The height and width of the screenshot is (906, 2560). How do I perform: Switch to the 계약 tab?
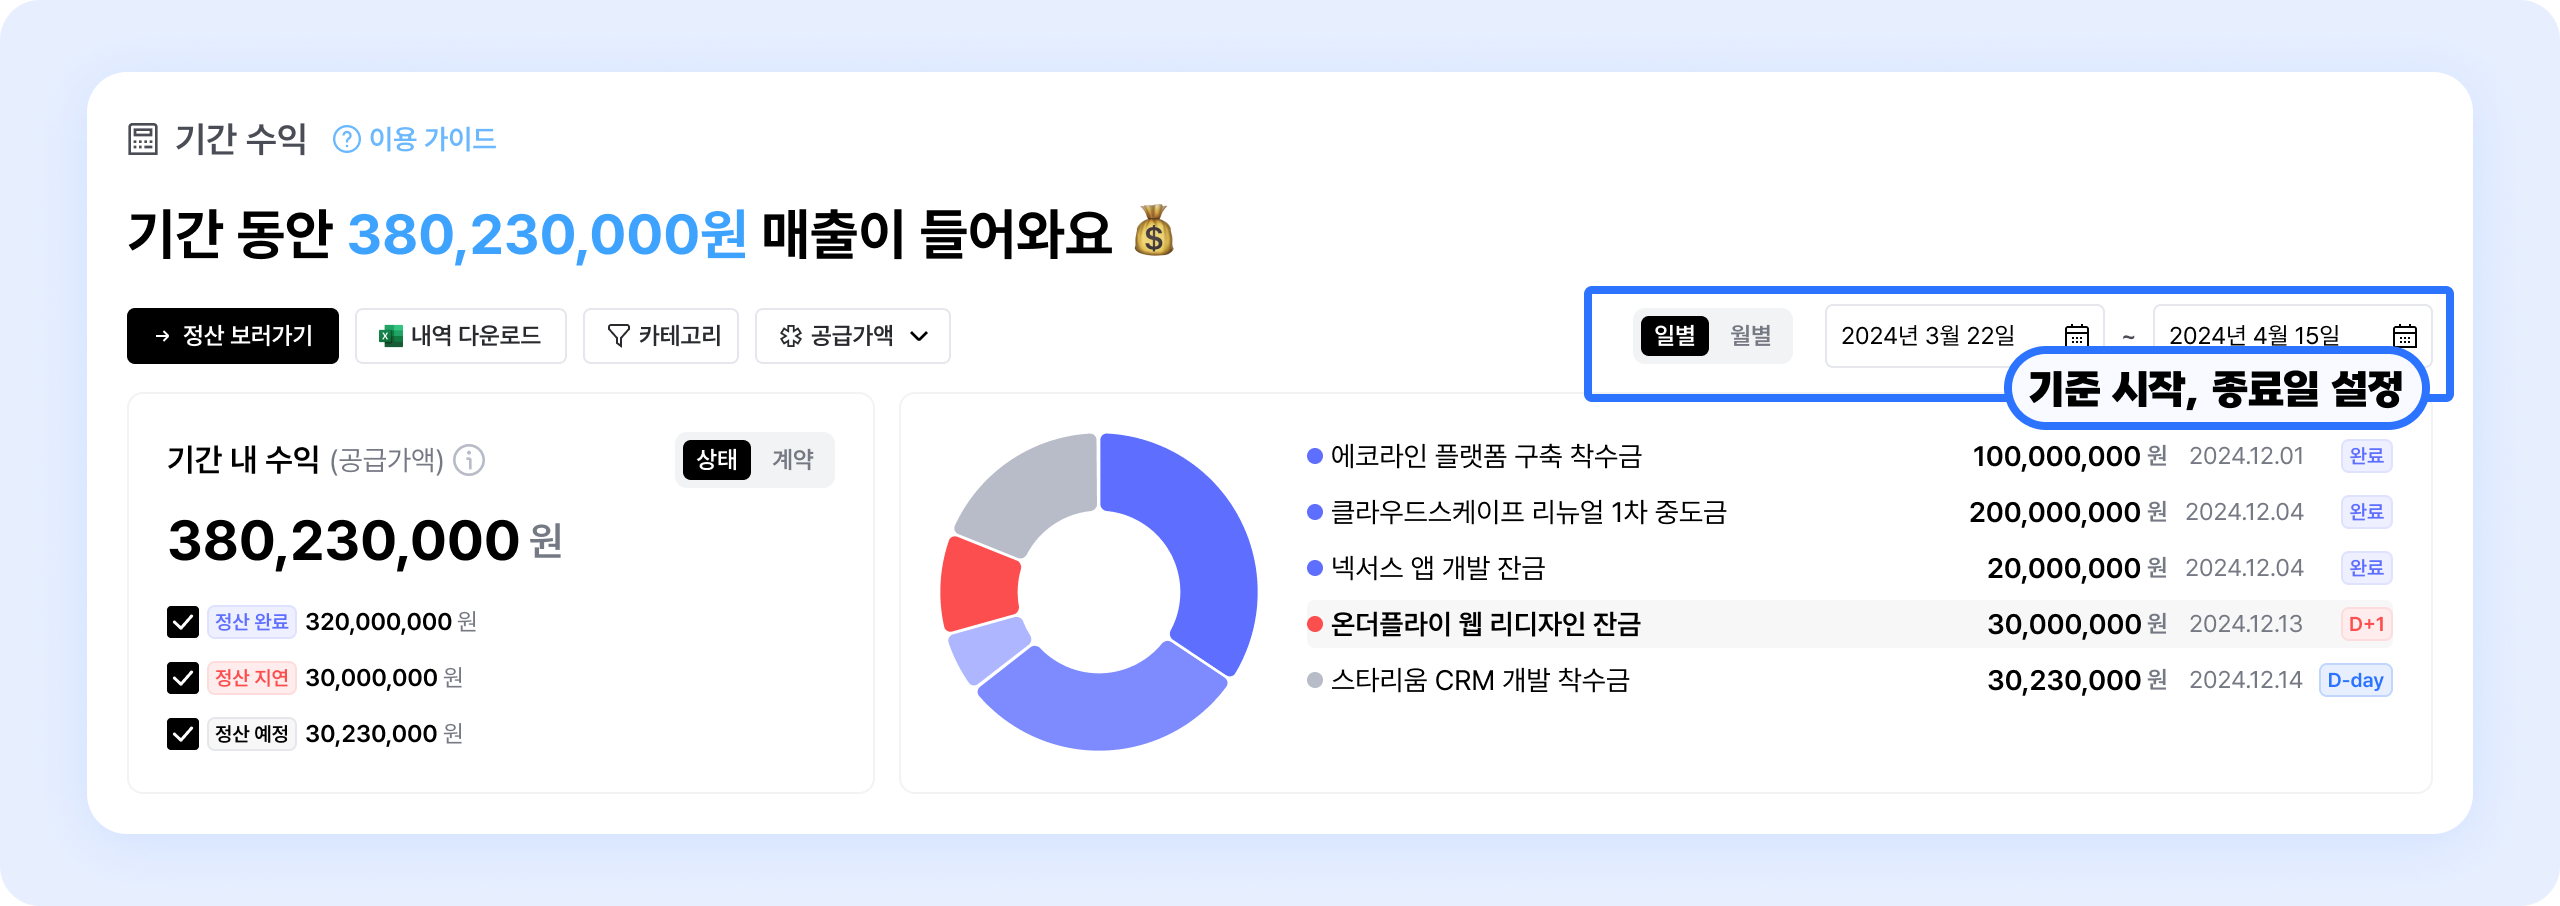click(x=792, y=460)
